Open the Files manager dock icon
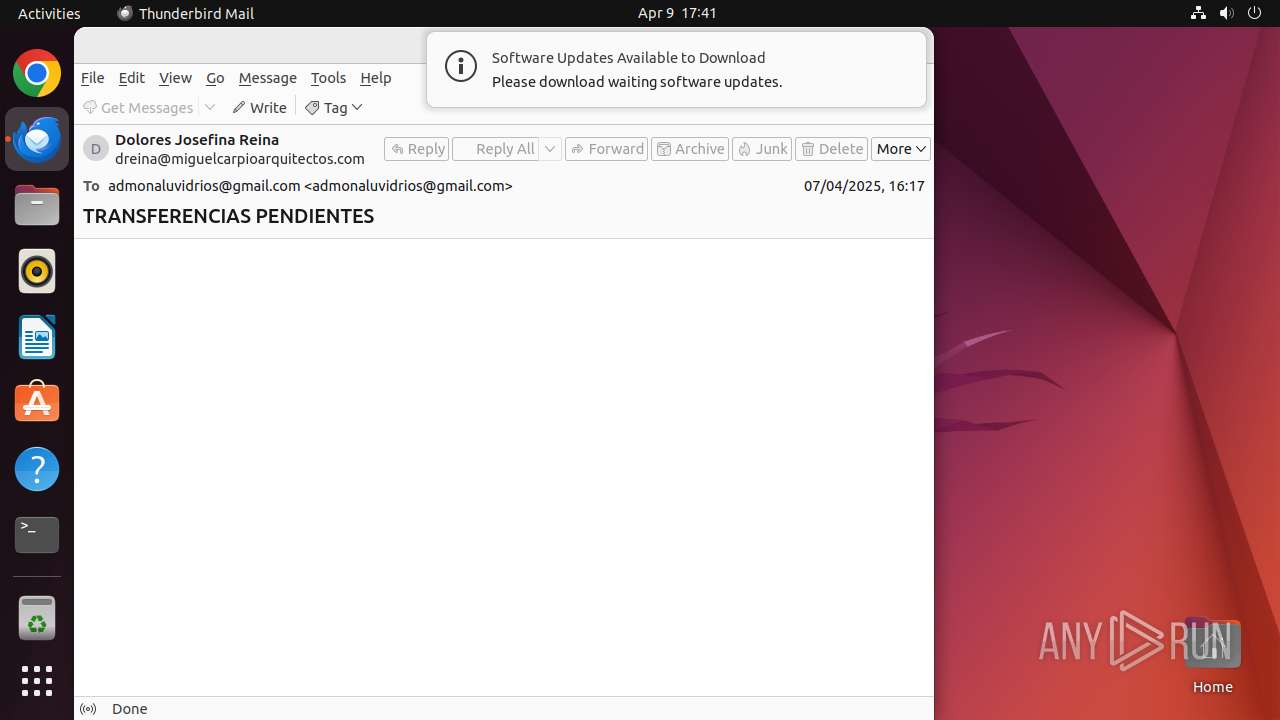Screen dimensions: 1280x720 pos(37,206)
